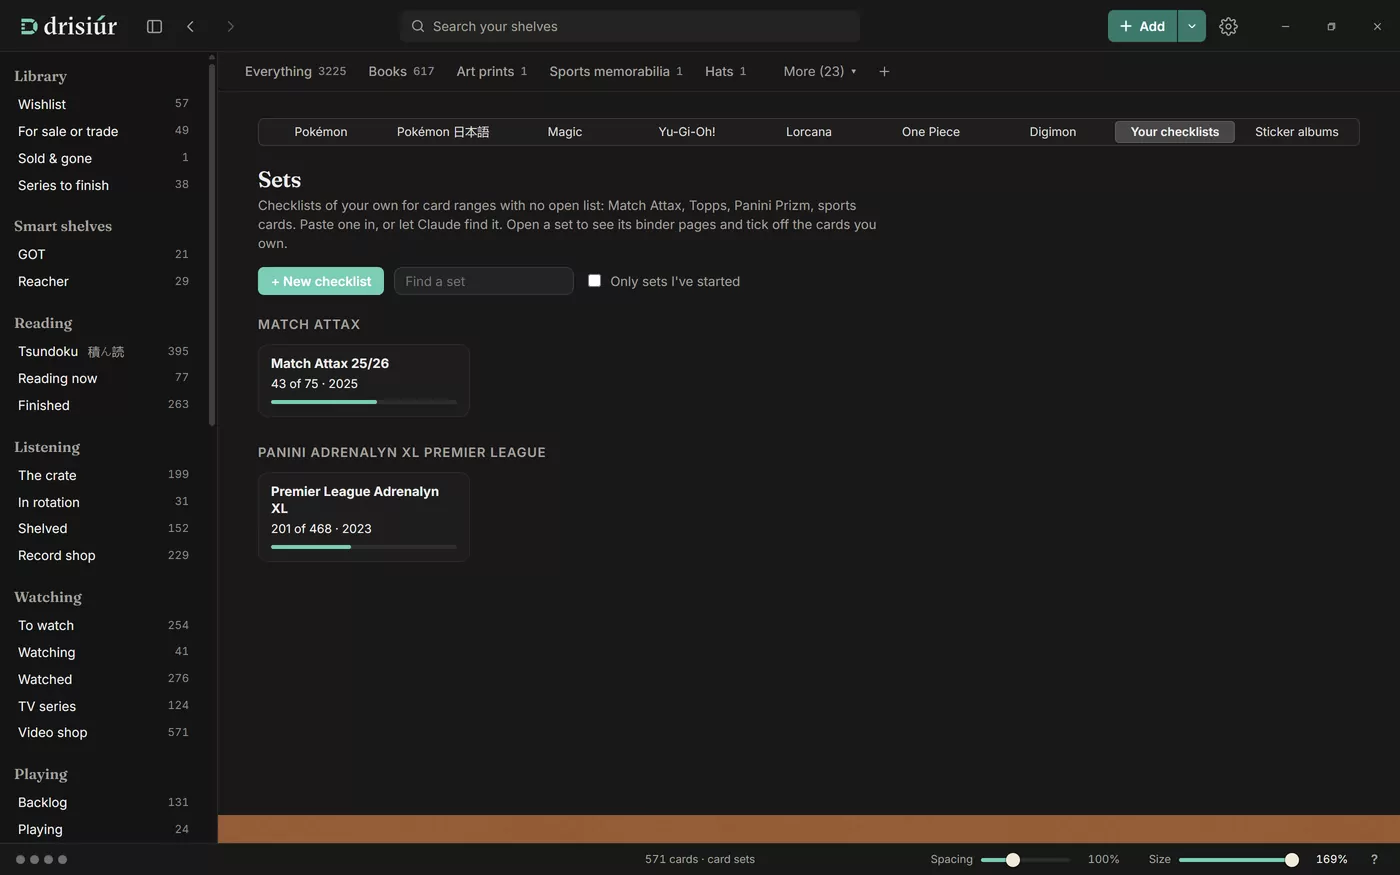Add a new shelf tab with plus icon

(x=884, y=71)
